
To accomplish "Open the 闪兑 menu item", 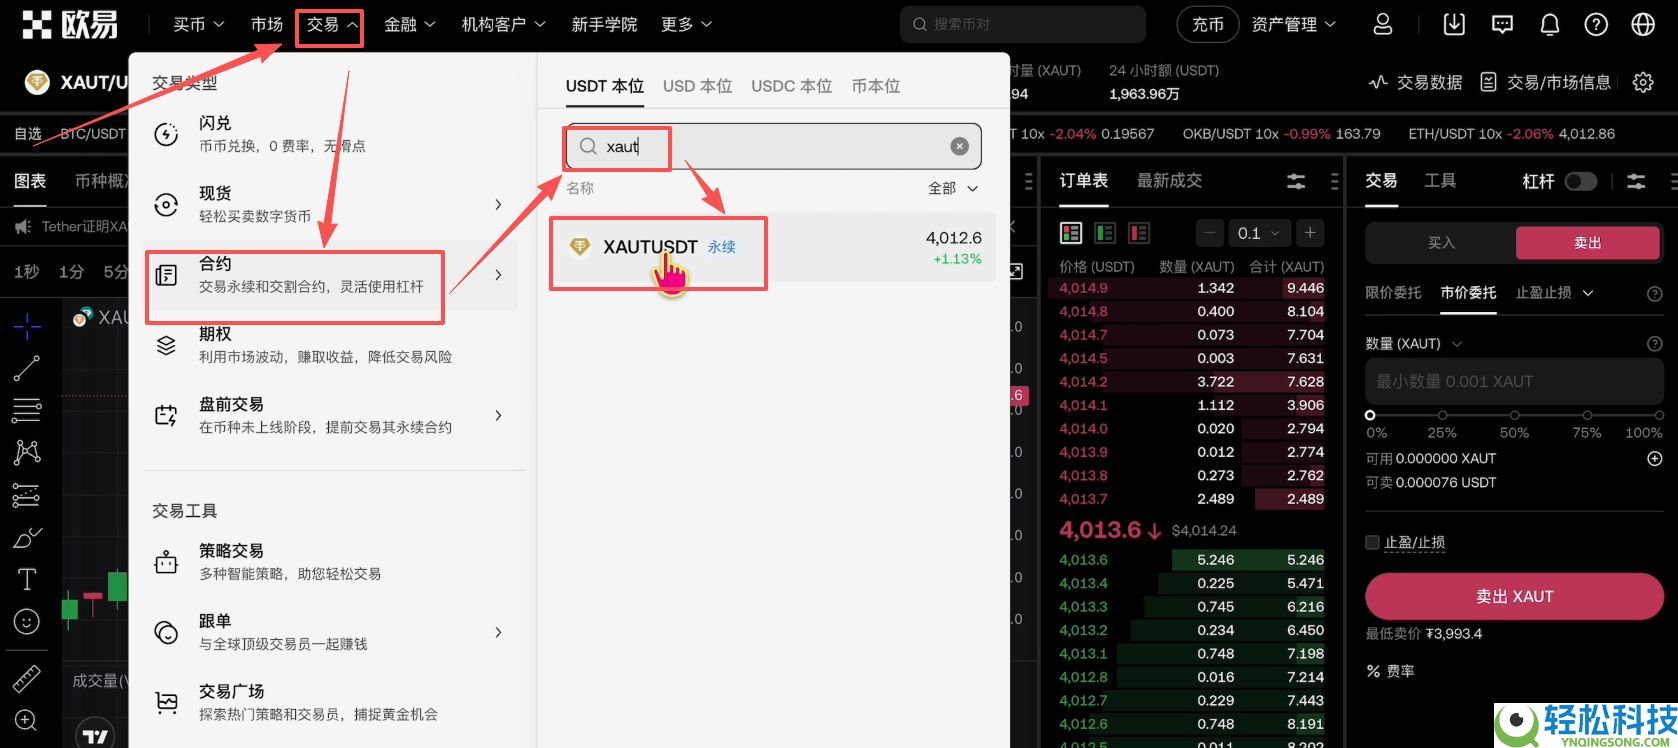I will [331, 134].
